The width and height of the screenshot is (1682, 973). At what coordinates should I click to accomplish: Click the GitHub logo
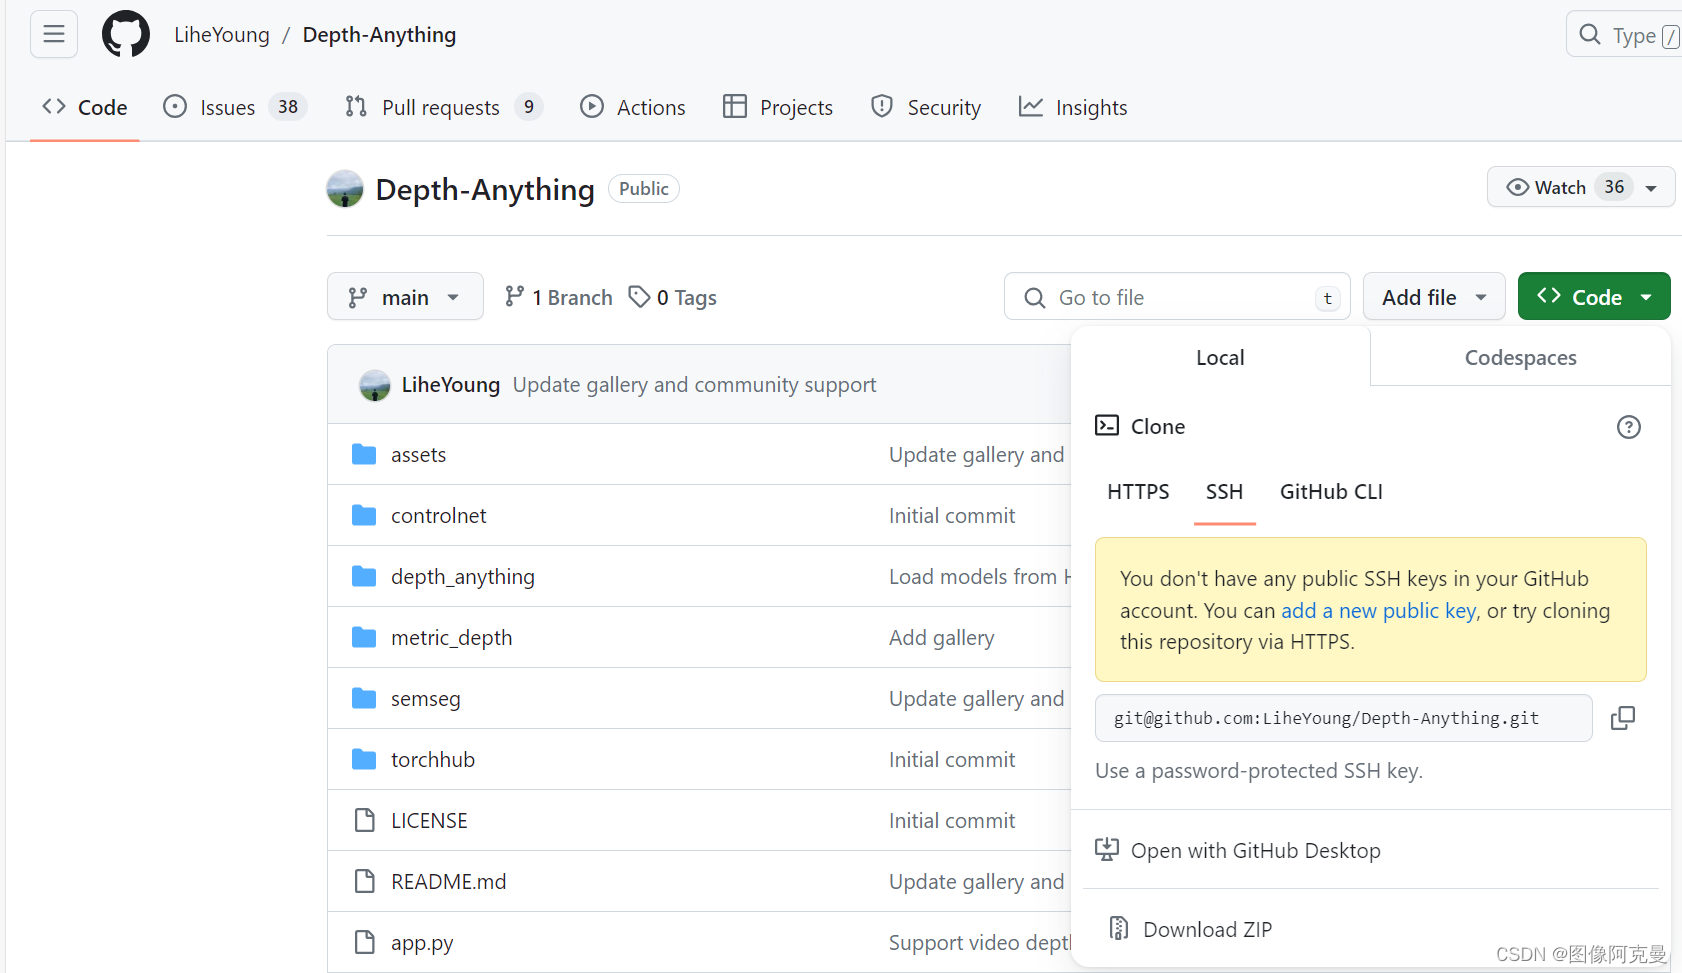click(x=125, y=33)
